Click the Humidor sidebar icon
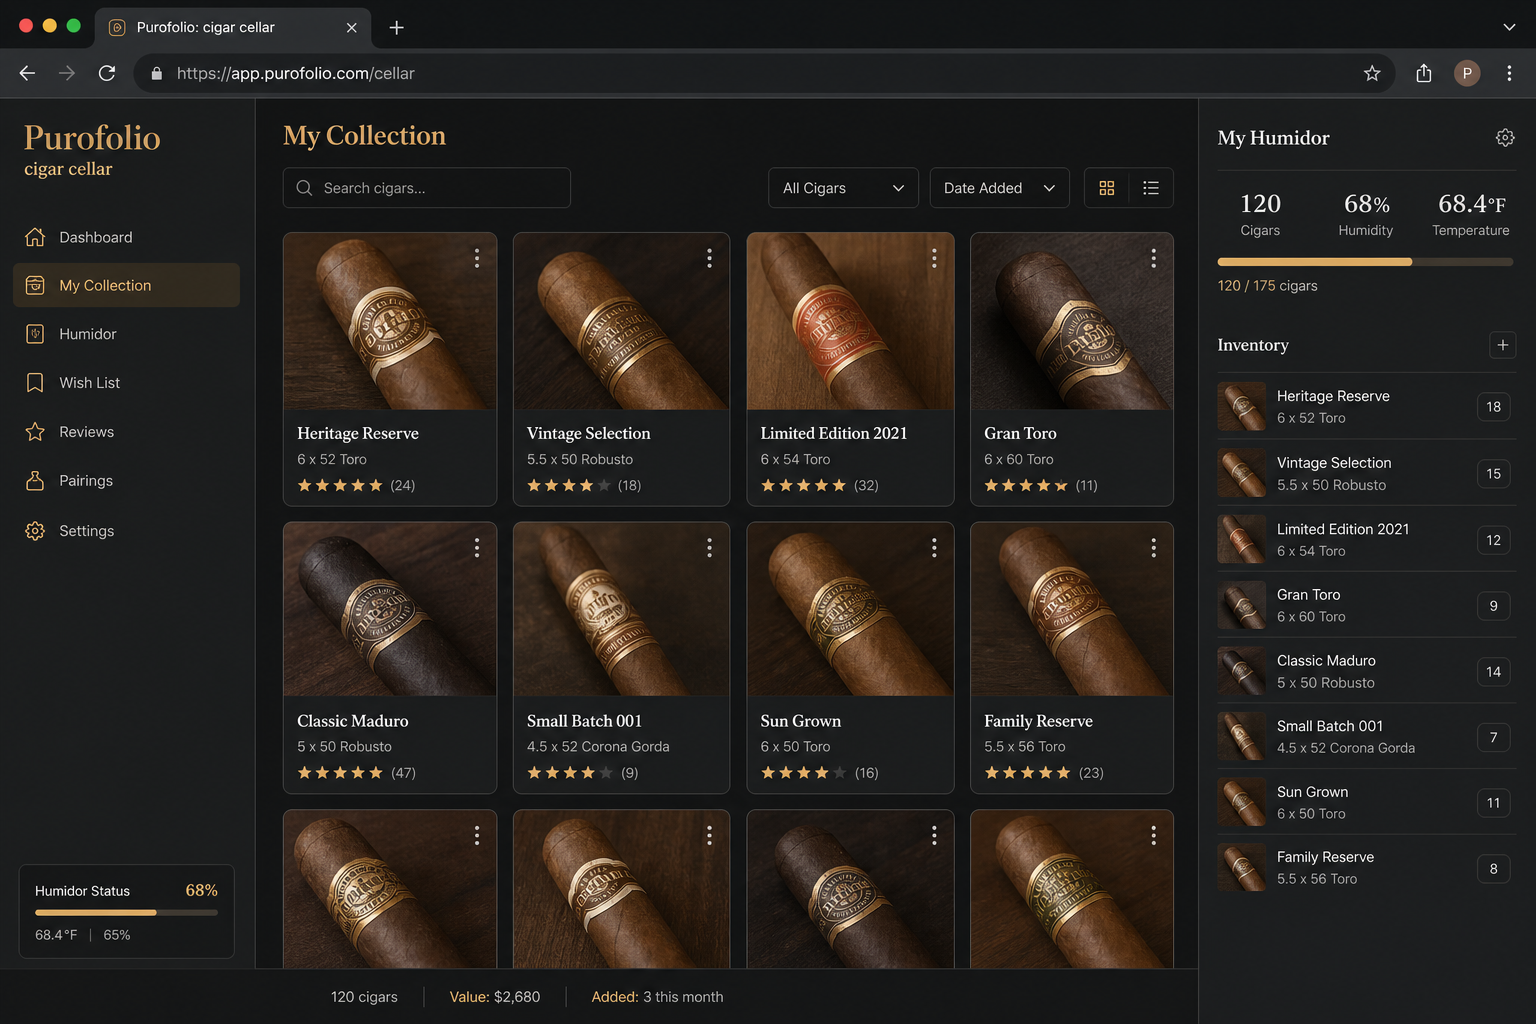 click(x=35, y=334)
